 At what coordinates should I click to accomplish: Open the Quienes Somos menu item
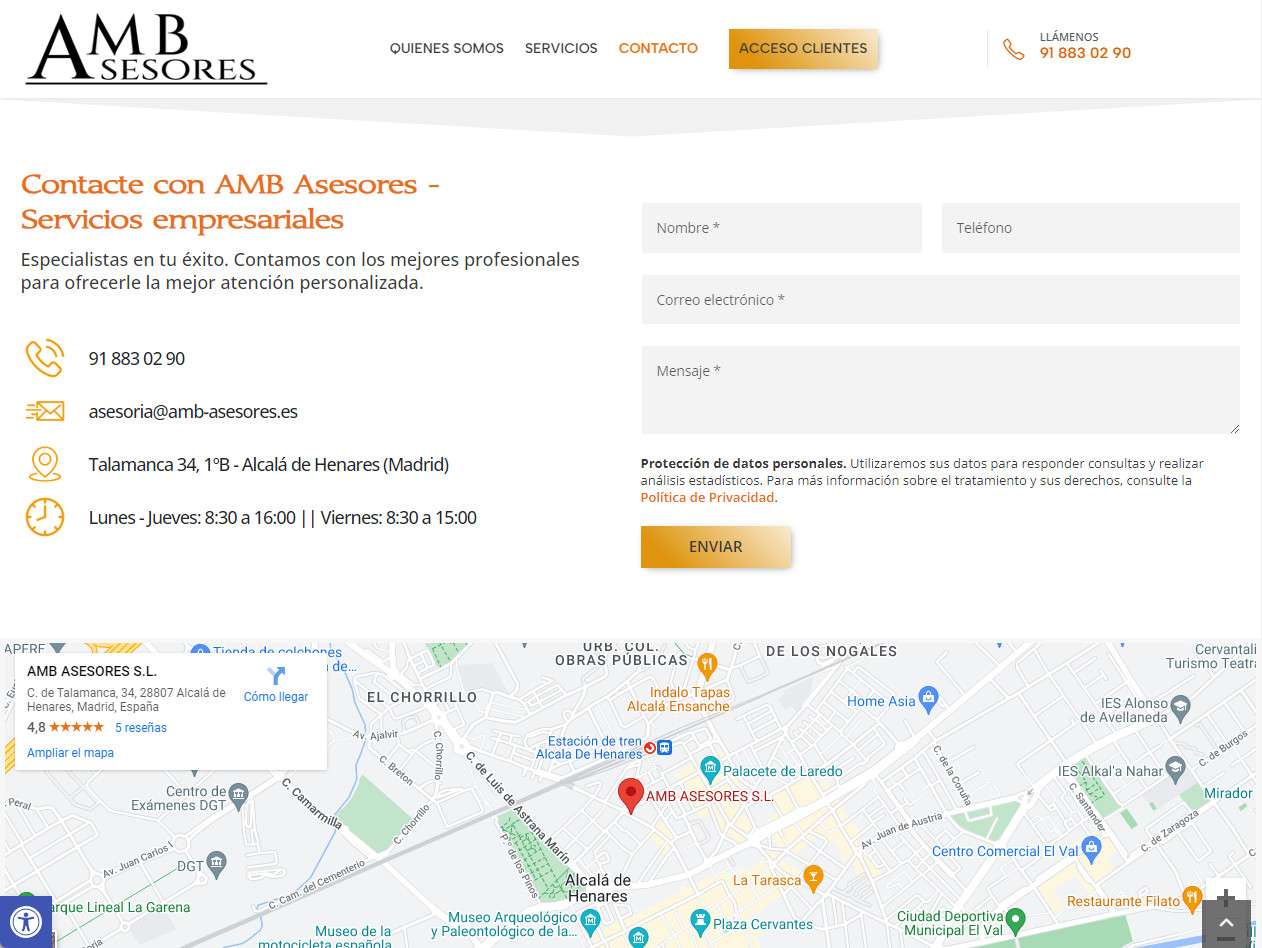coord(446,48)
